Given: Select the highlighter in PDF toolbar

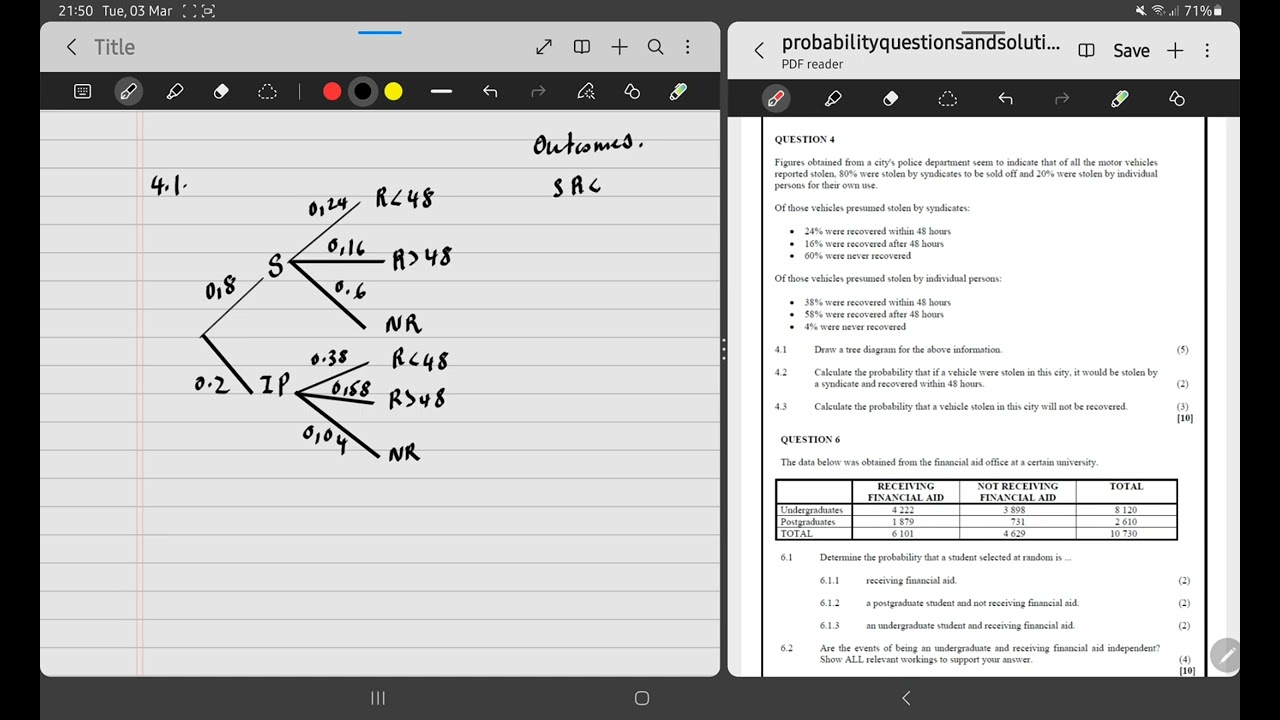Looking at the screenshot, I should point(833,98).
